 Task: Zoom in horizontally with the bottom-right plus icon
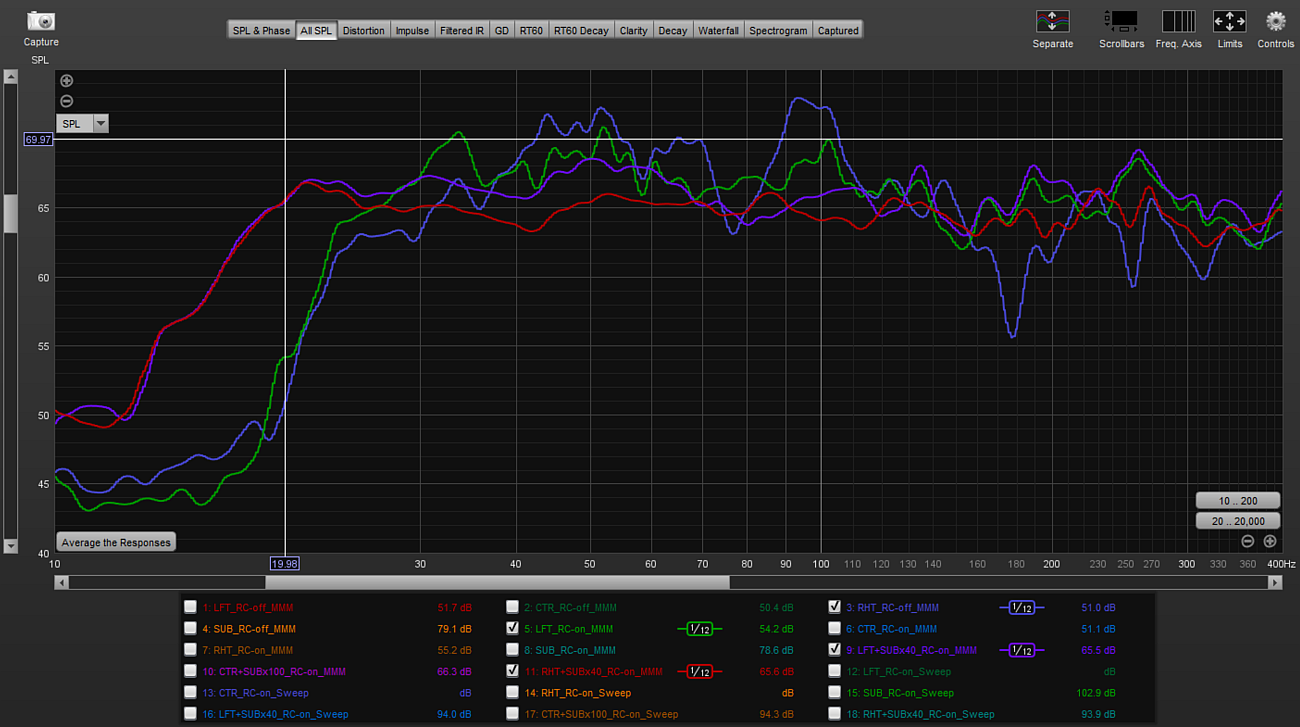pyautogui.click(x=1270, y=541)
